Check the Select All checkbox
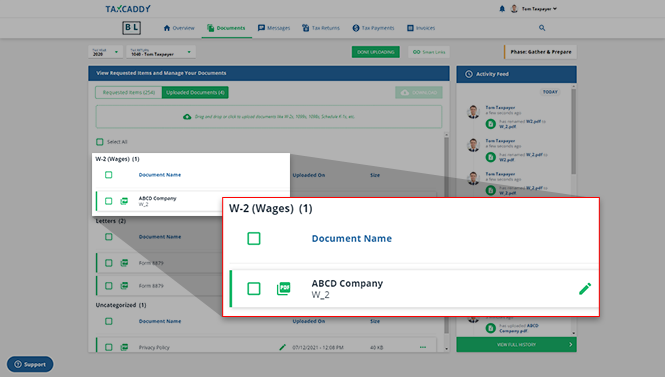The image size is (665, 377). (100, 142)
